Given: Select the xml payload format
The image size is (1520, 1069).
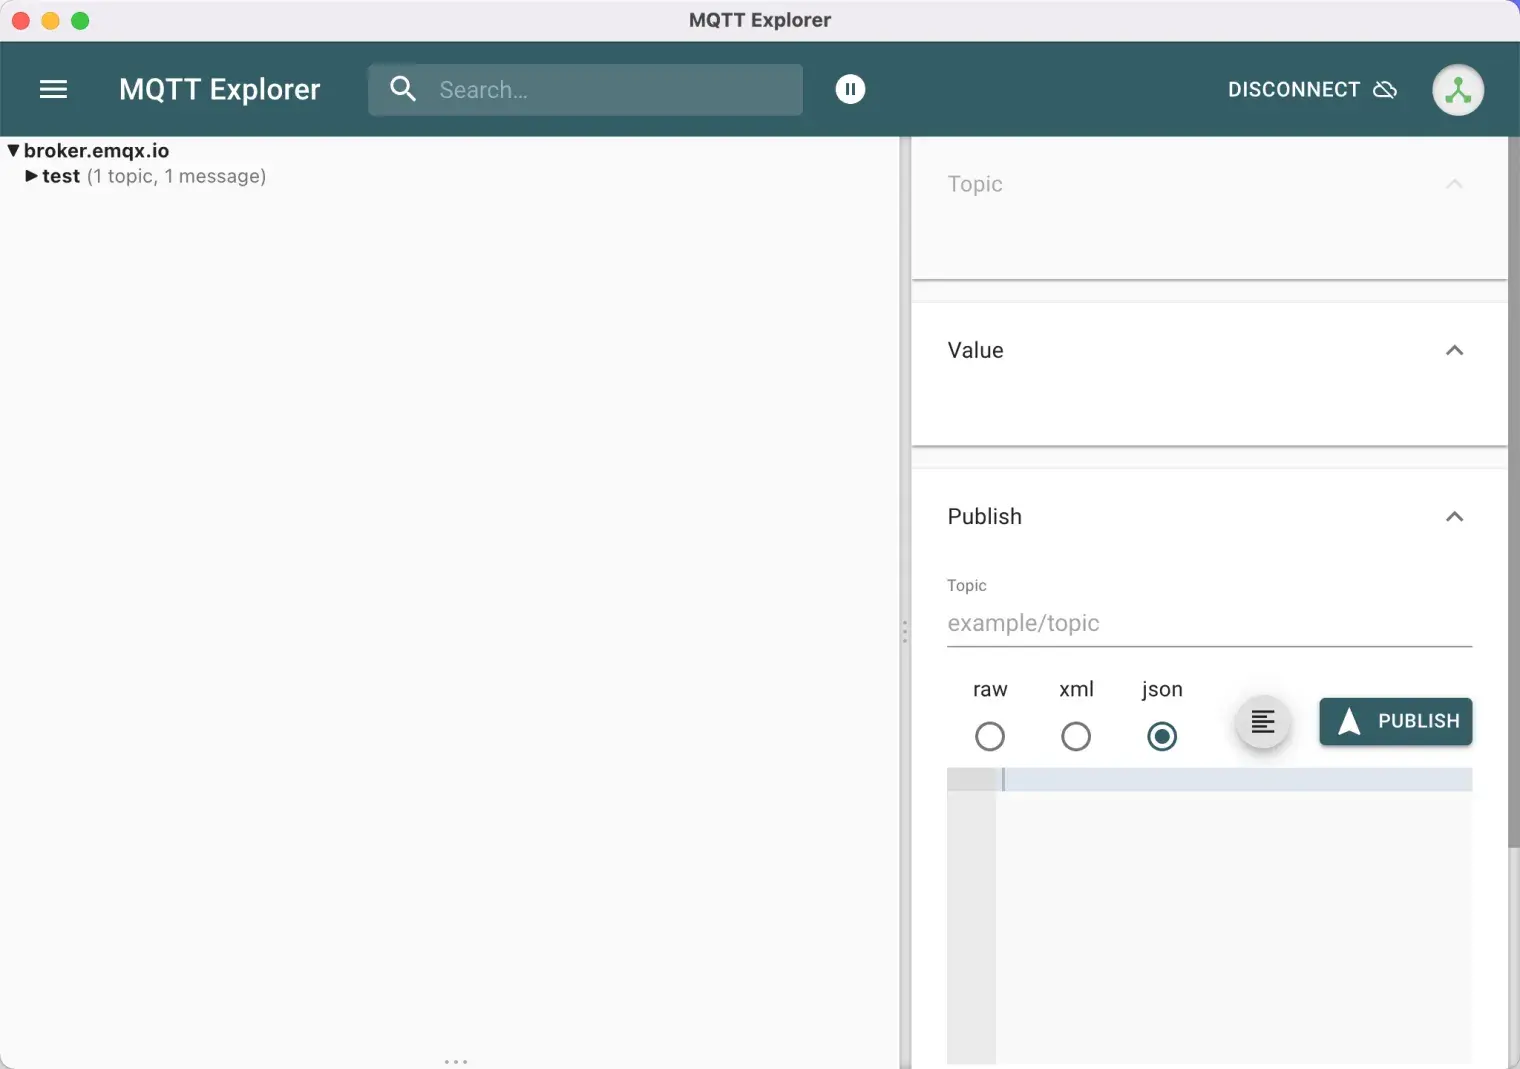Looking at the screenshot, I should [x=1075, y=736].
